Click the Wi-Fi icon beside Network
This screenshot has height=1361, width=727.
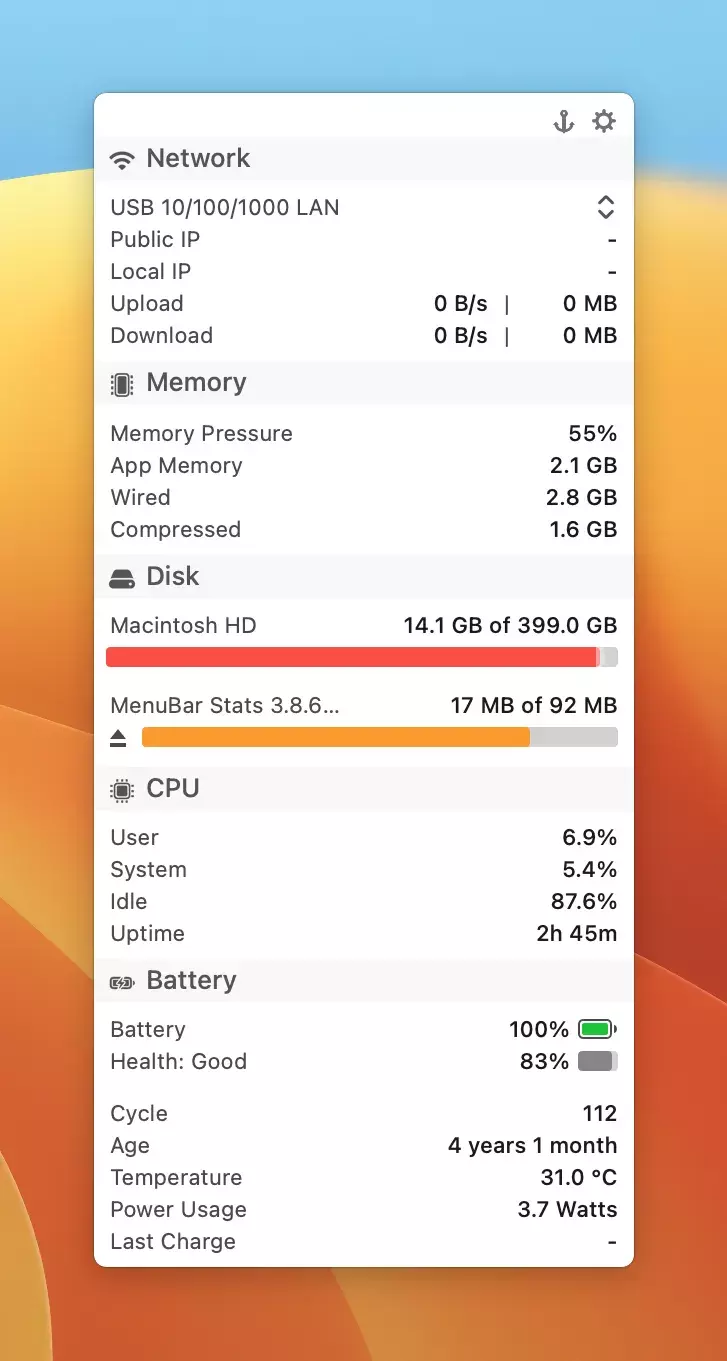coord(122,159)
